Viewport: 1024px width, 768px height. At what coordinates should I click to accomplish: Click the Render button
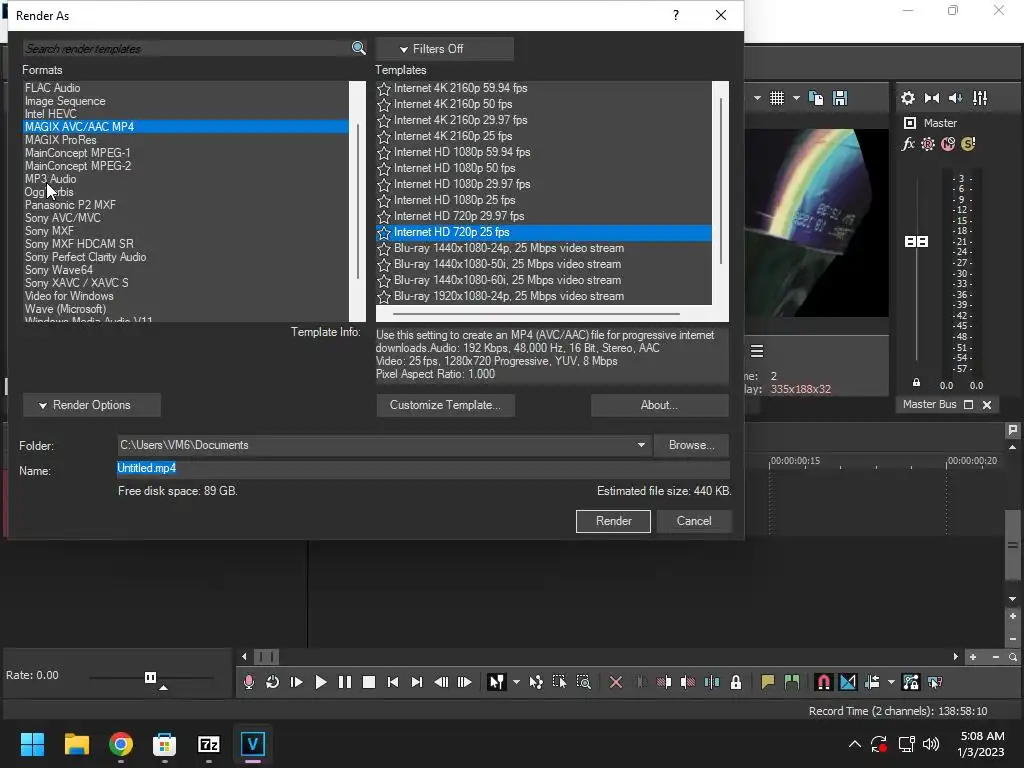[x=613, y=521]
